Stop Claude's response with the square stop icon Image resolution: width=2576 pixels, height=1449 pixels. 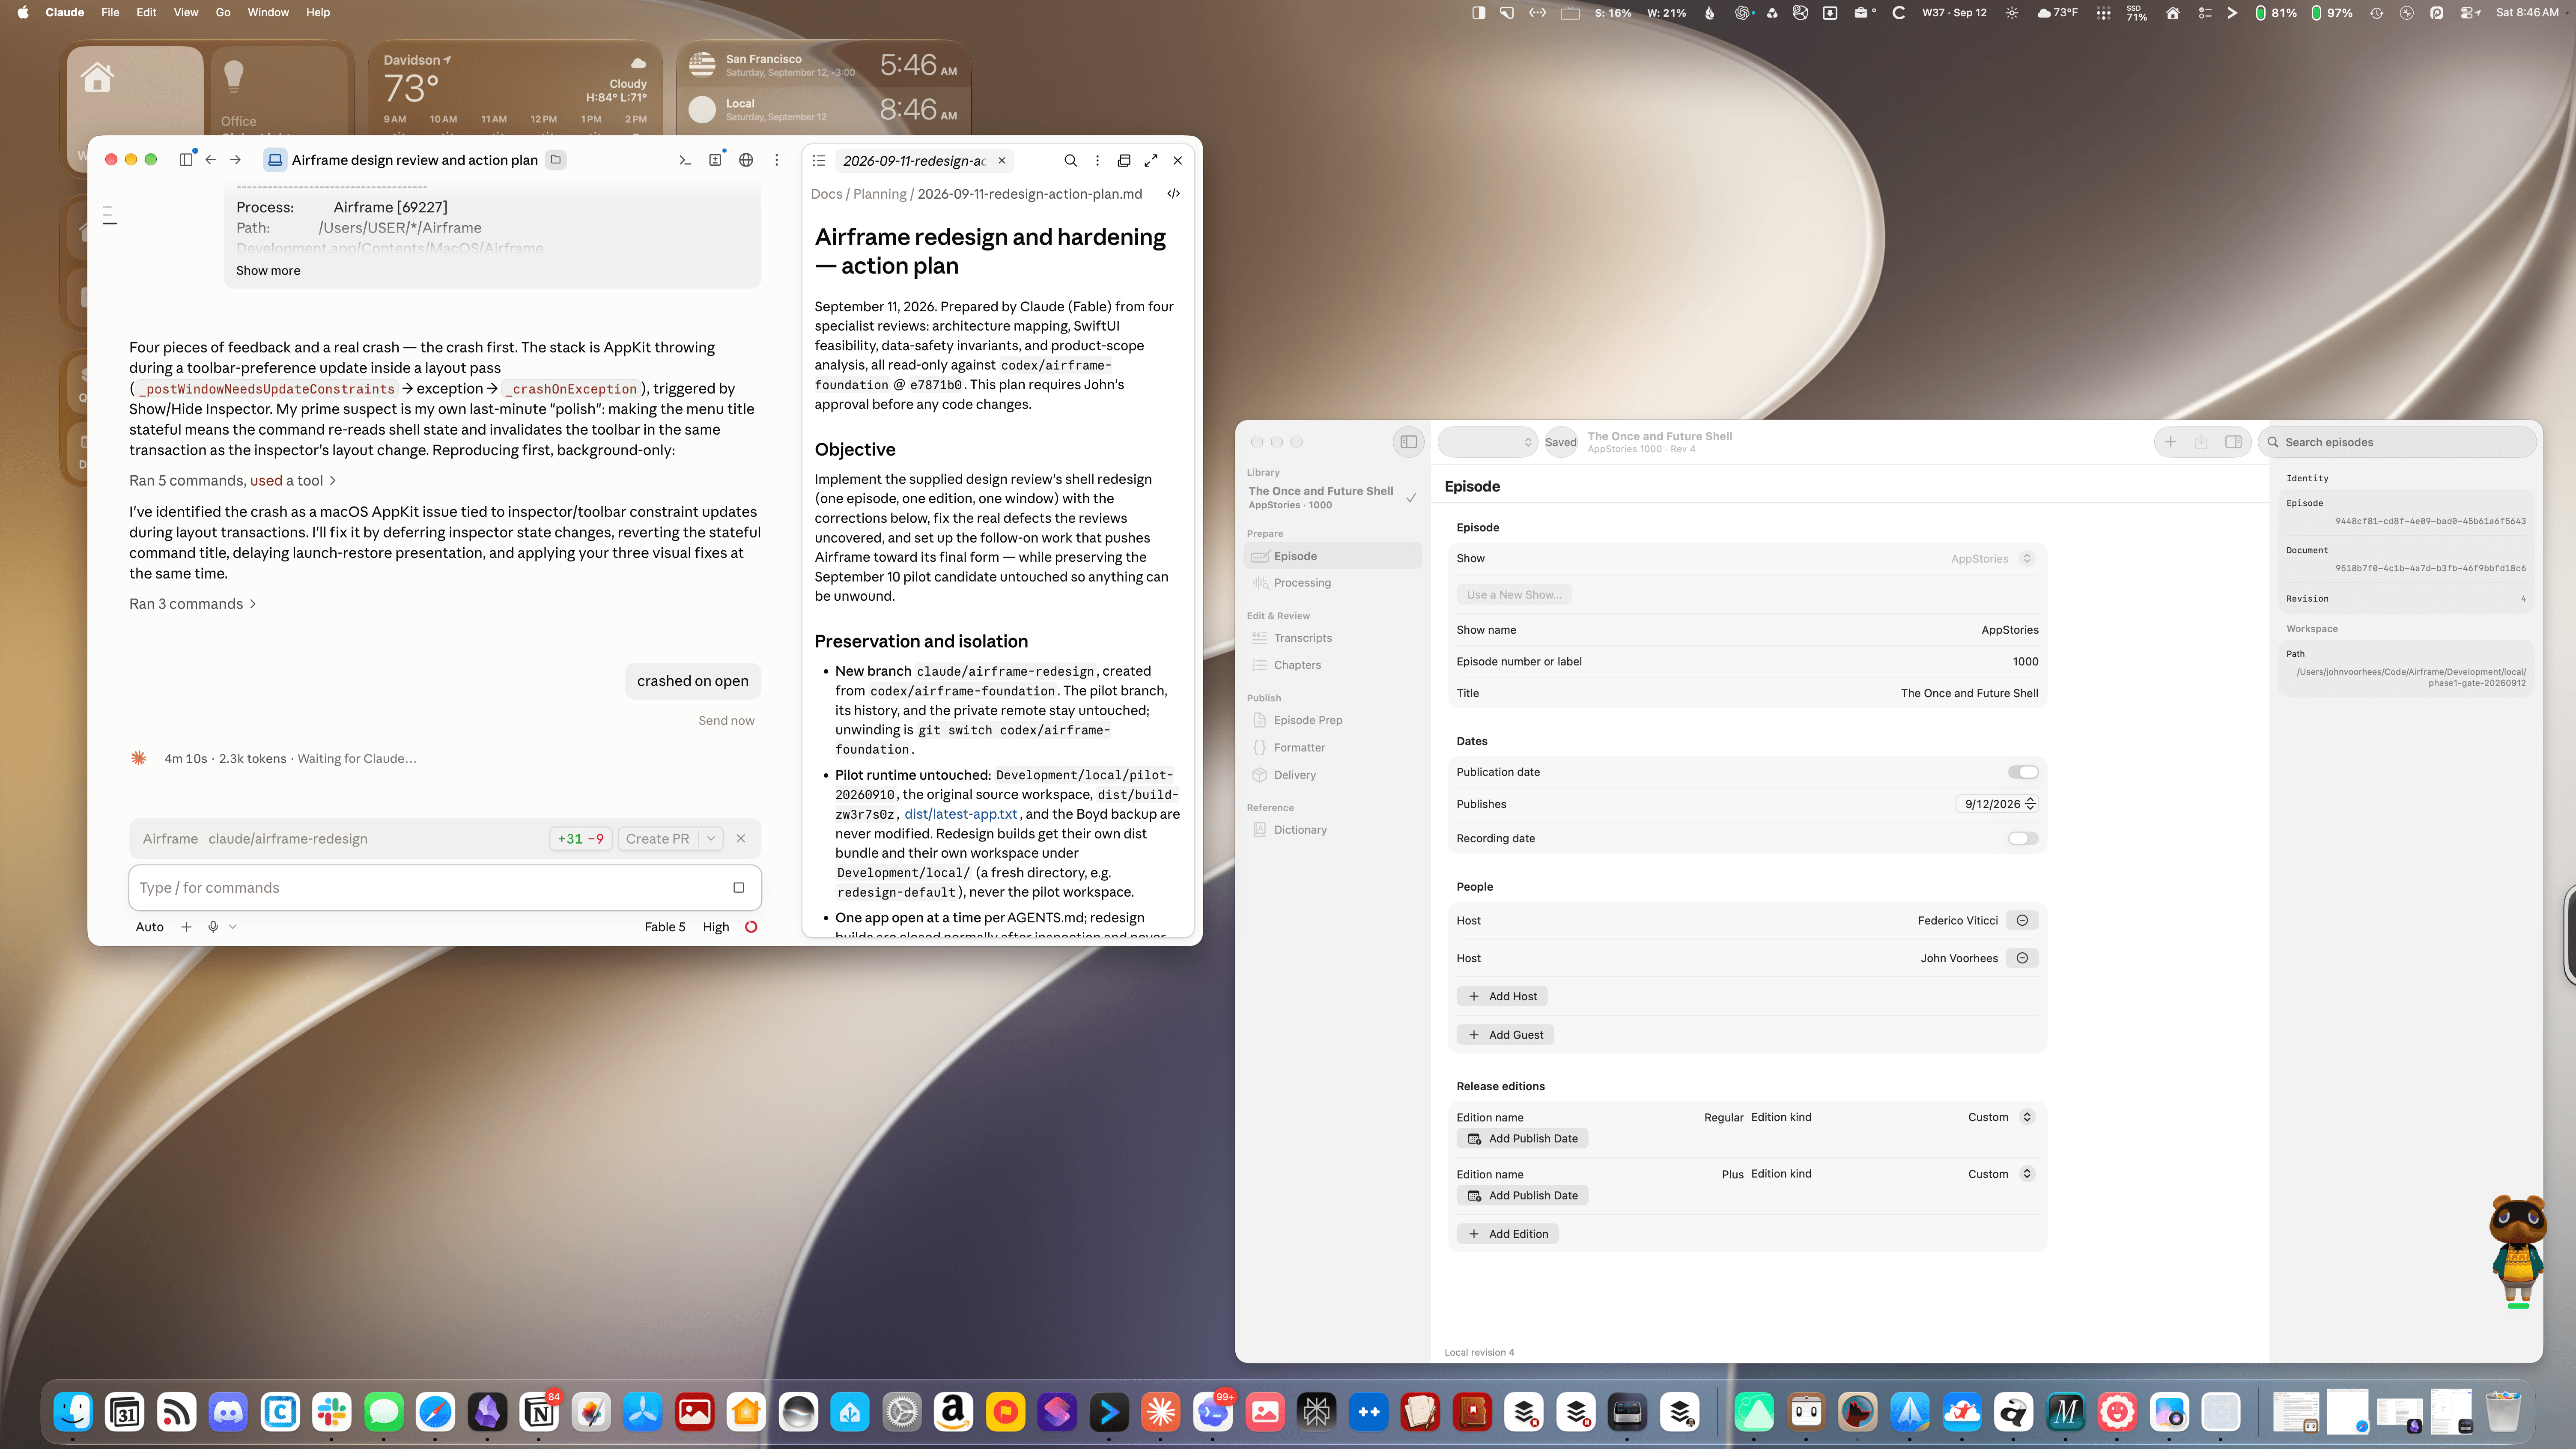tap(739, 888)
